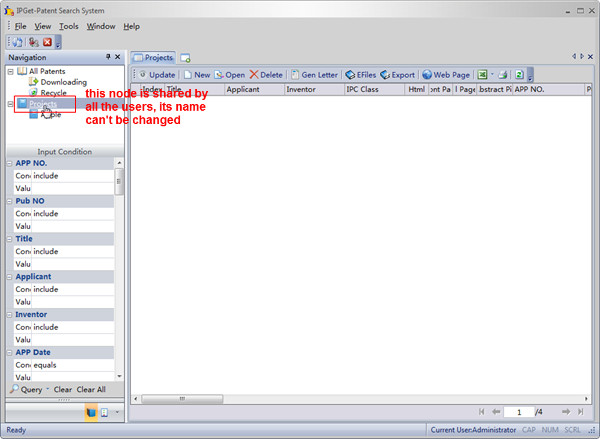Image resolution: width=600 pixels, height=439 pixels.
Task: Click Open in the projects toolbar
Action: (230, 75)
